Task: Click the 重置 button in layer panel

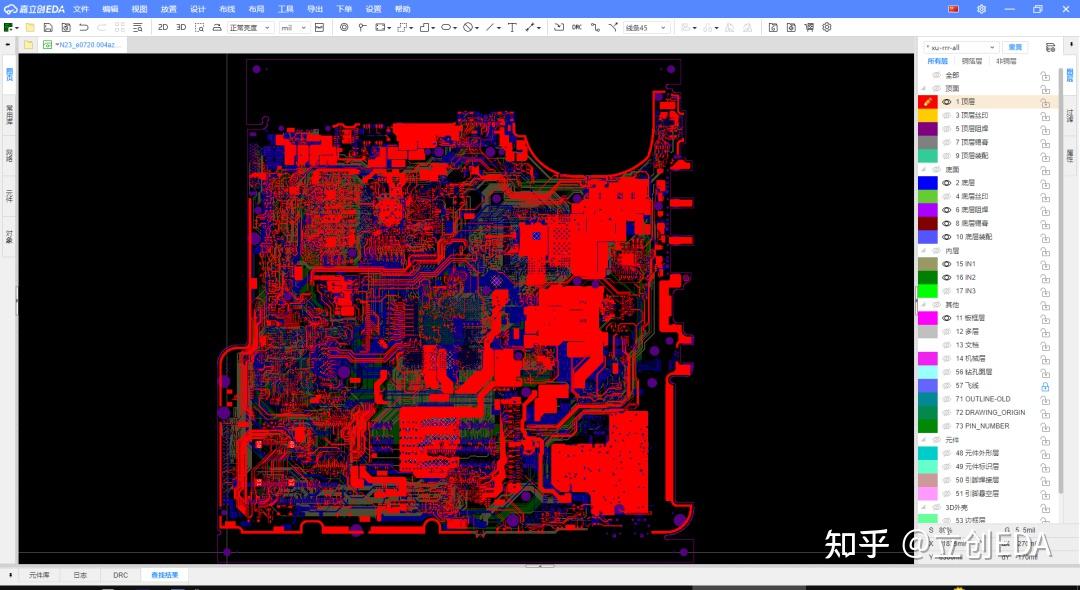Action: [x=1015, y=48]
